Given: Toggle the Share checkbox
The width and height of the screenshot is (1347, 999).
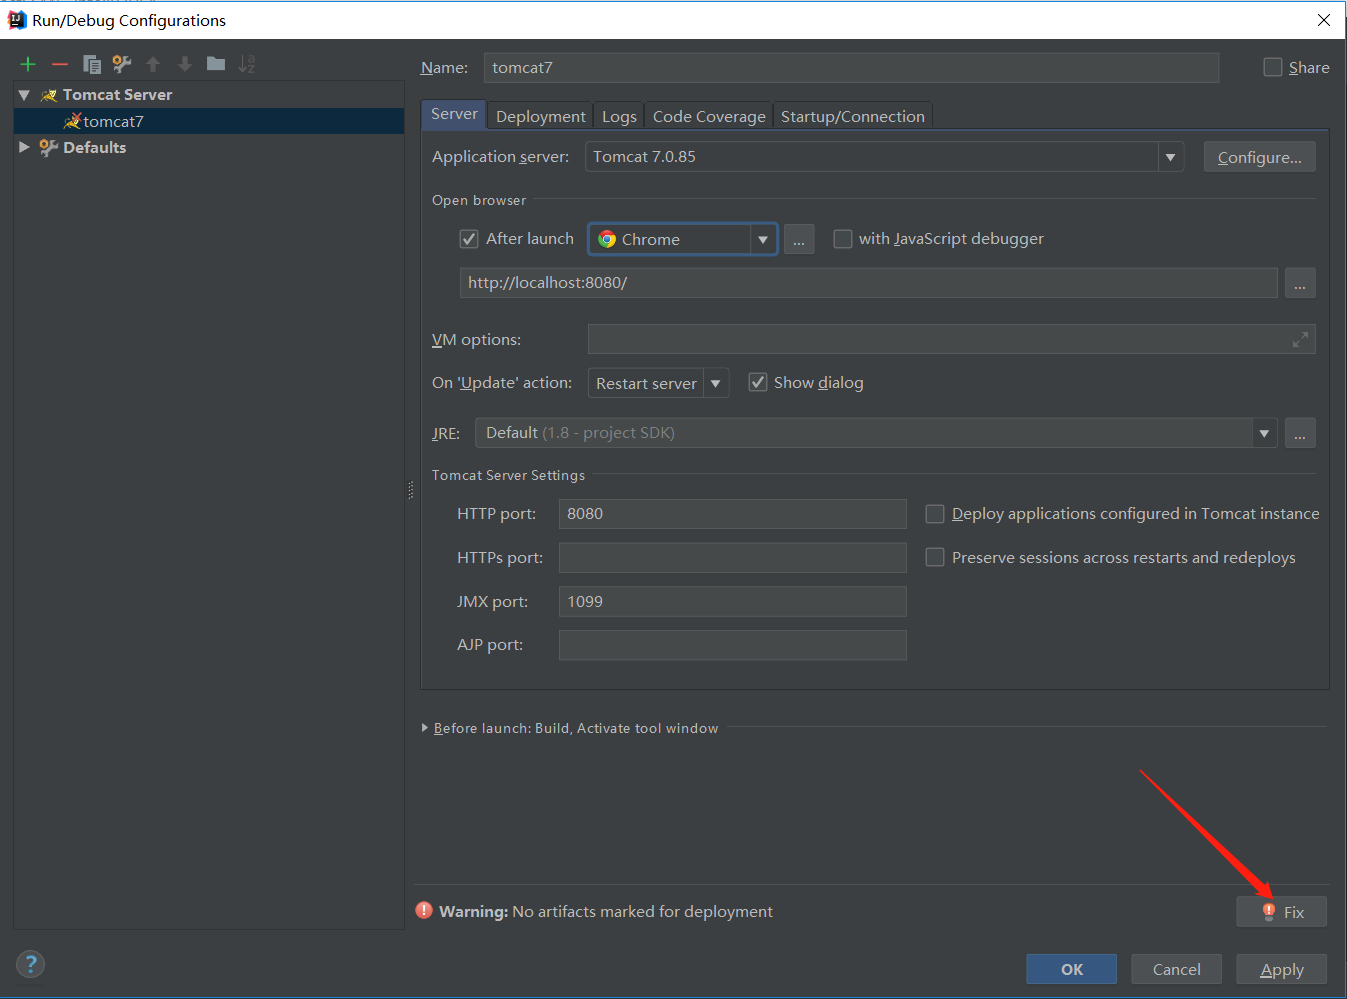Looking at the screenshot, I should tap(1273, 67).
